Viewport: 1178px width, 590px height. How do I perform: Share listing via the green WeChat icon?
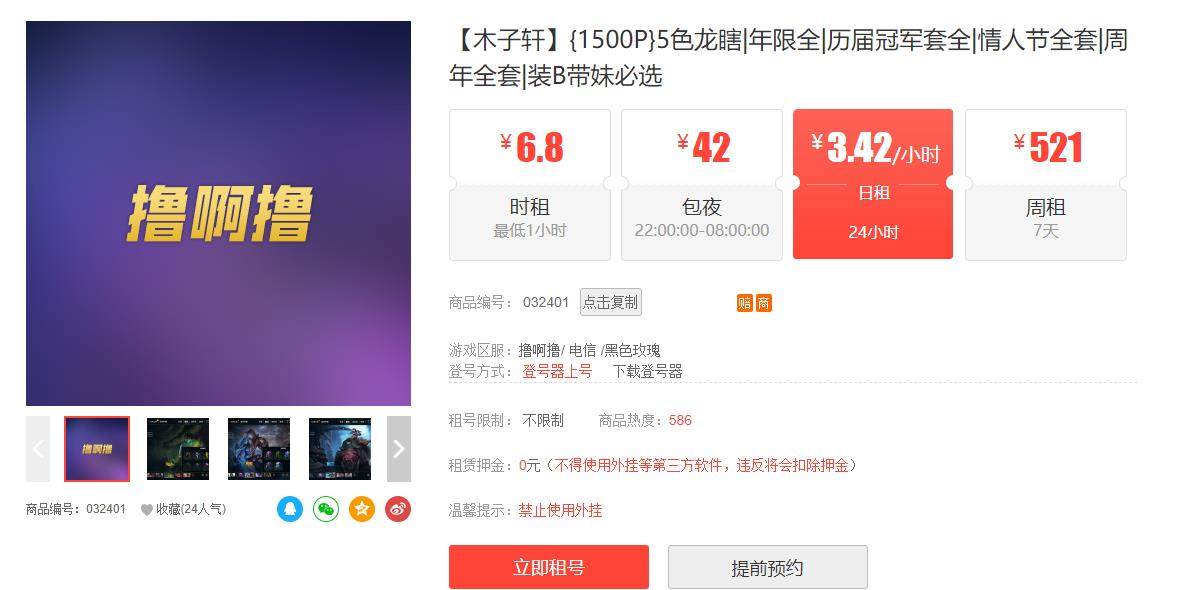pos(325,509)
